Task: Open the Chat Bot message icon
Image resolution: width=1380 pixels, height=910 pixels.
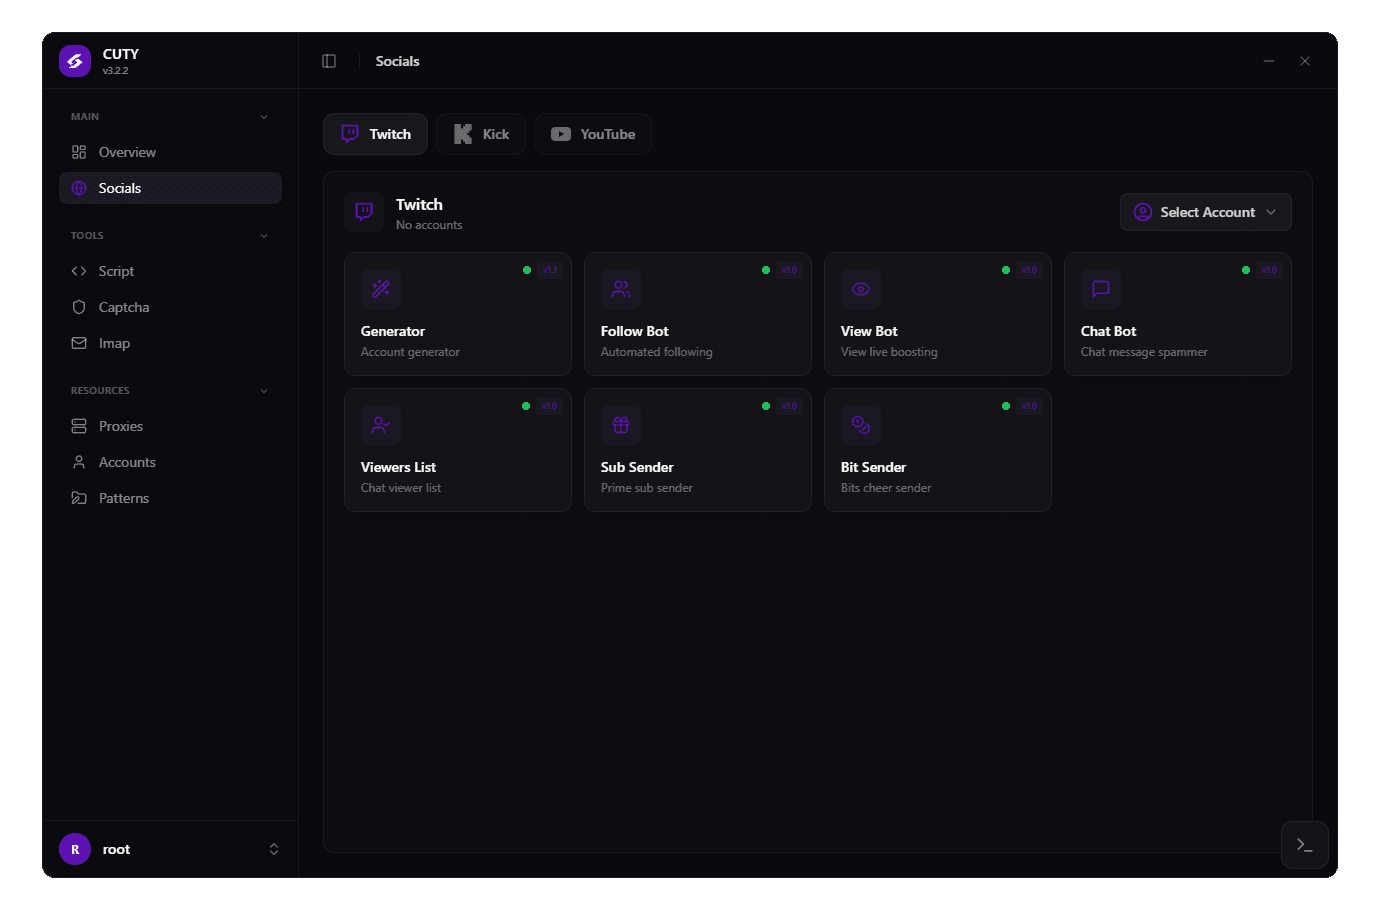Action: click(1101, 289)
